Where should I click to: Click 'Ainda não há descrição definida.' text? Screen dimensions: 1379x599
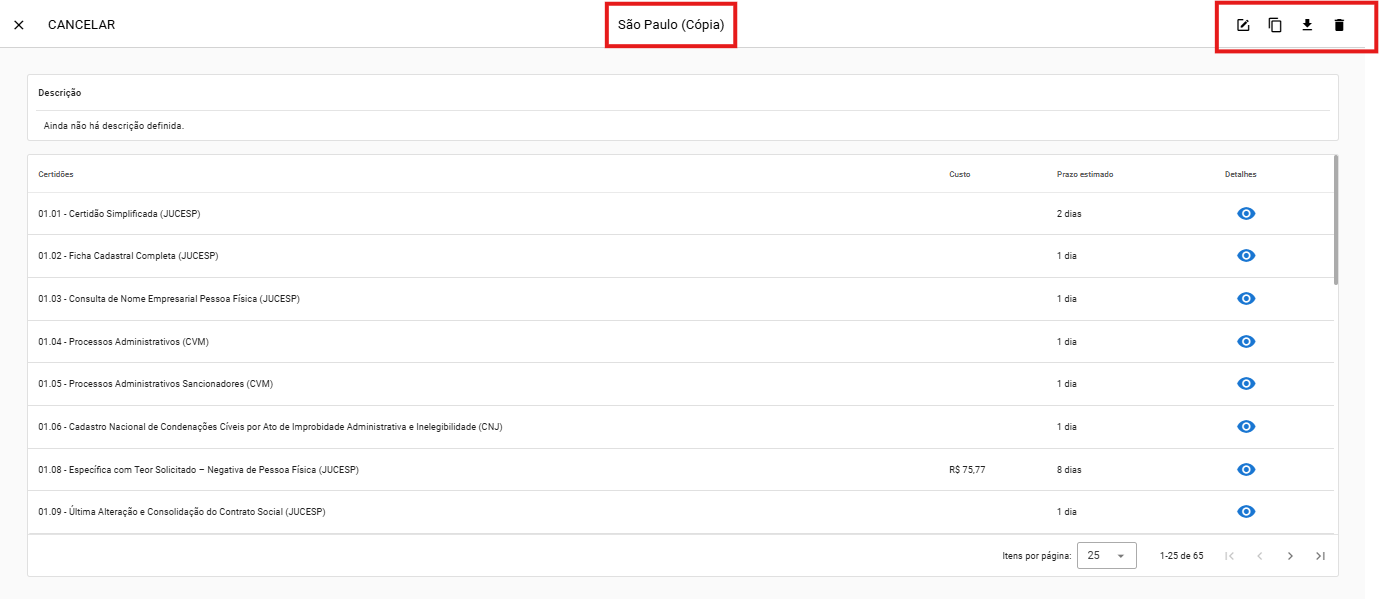(114, 126)
